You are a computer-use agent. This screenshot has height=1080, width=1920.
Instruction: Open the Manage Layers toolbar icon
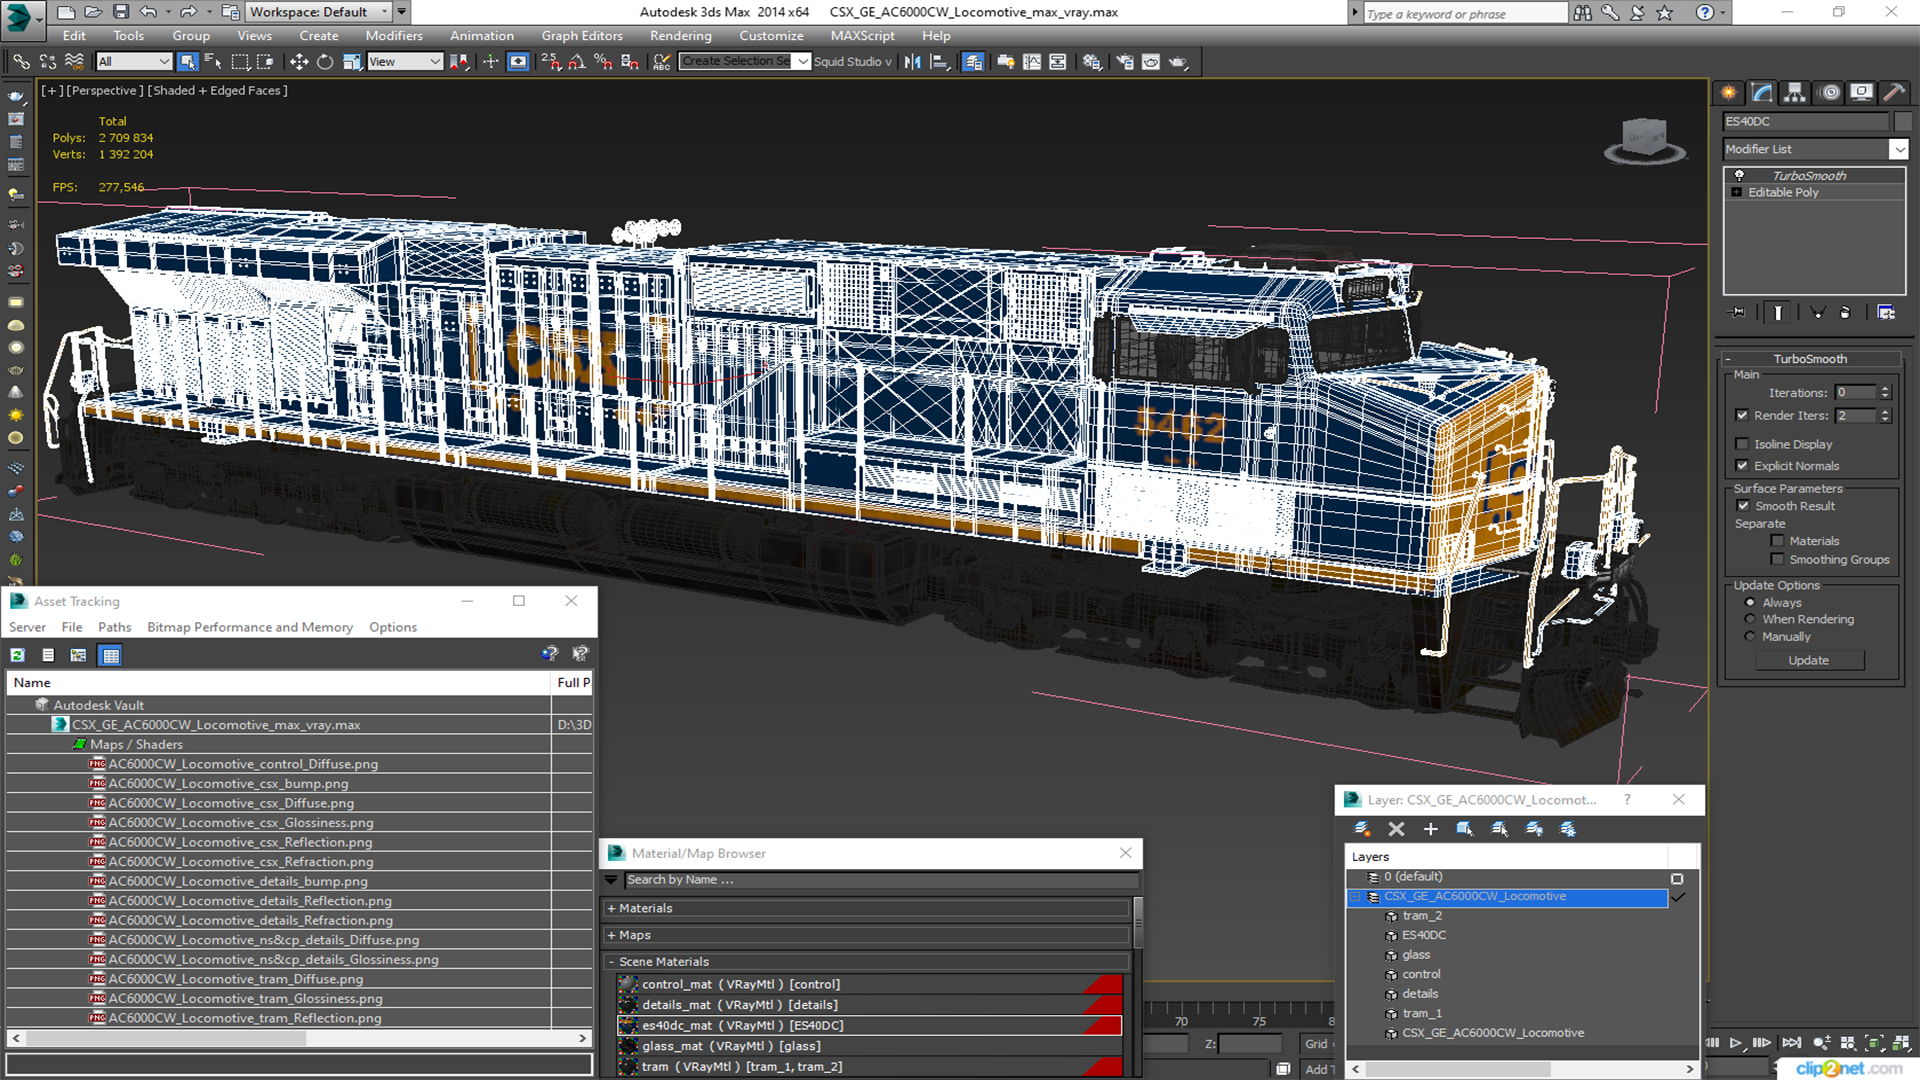coord(973,62)
